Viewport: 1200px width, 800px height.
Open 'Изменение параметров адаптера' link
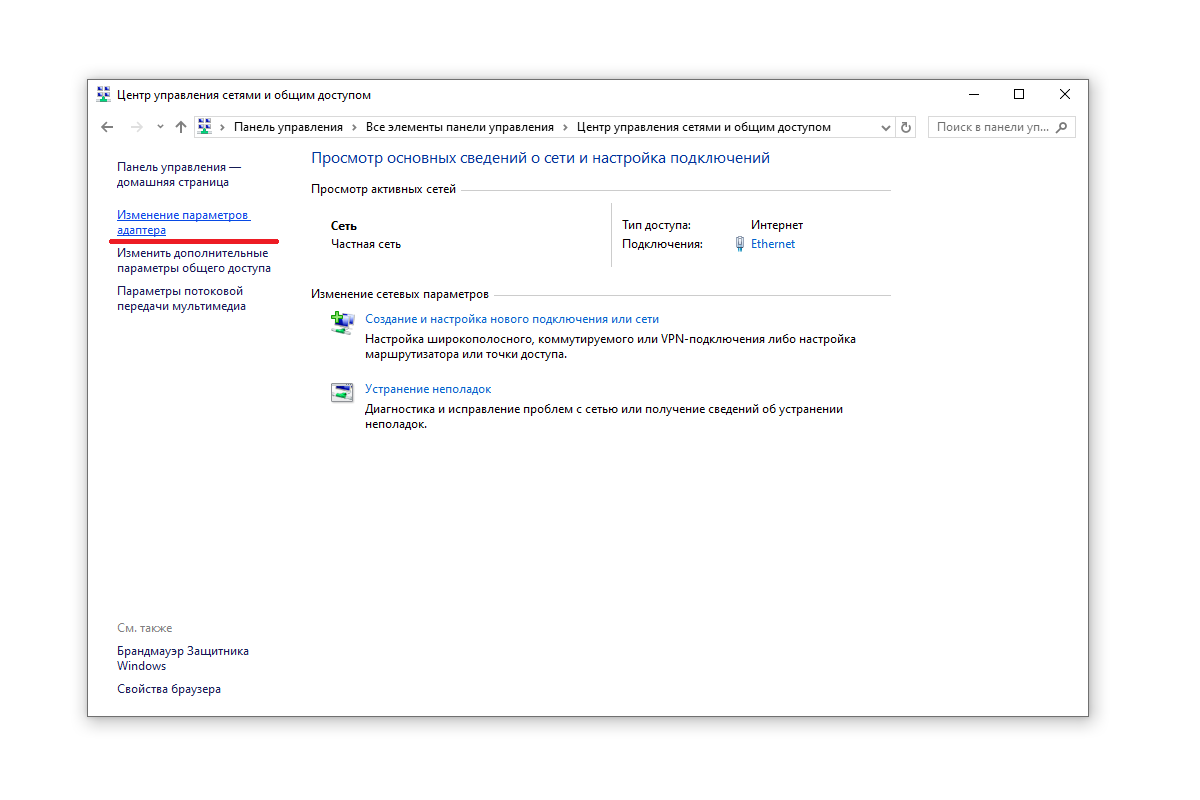pyautogui.click(x=183, y=223)
